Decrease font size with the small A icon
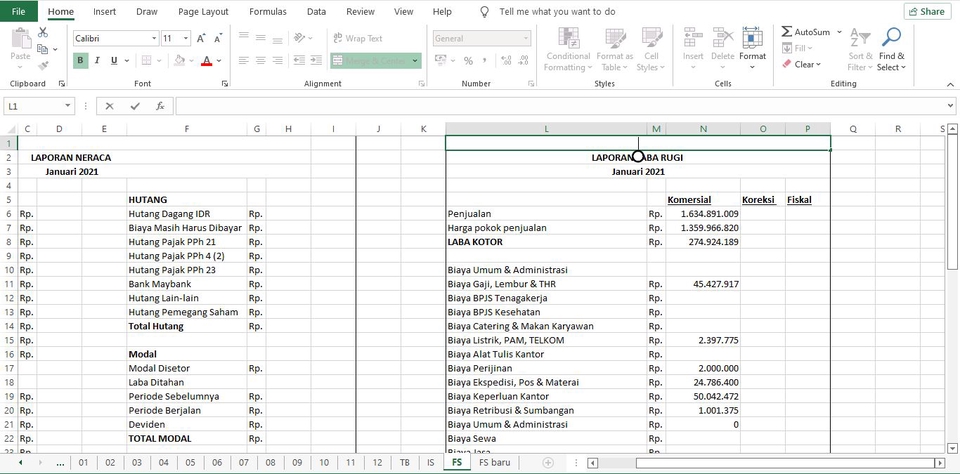Screen dimensions: 960x474 (217, 39)
